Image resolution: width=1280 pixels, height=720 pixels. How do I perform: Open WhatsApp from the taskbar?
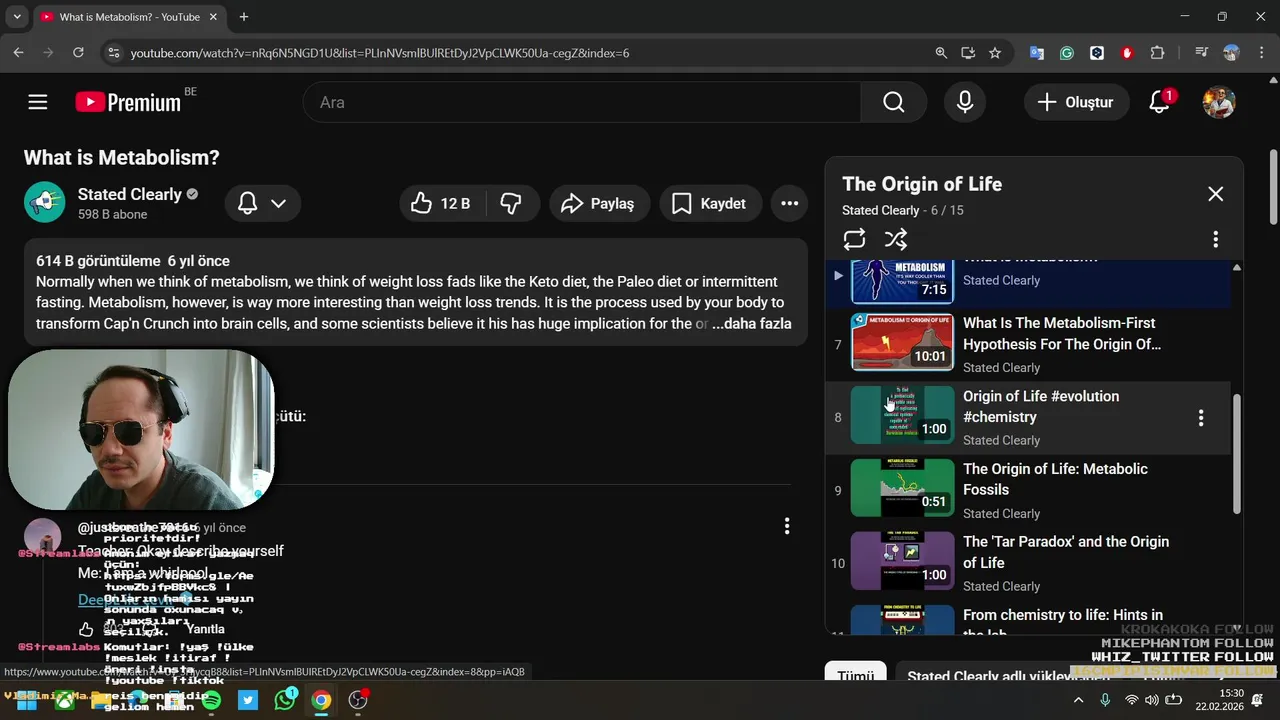(285, 701)
